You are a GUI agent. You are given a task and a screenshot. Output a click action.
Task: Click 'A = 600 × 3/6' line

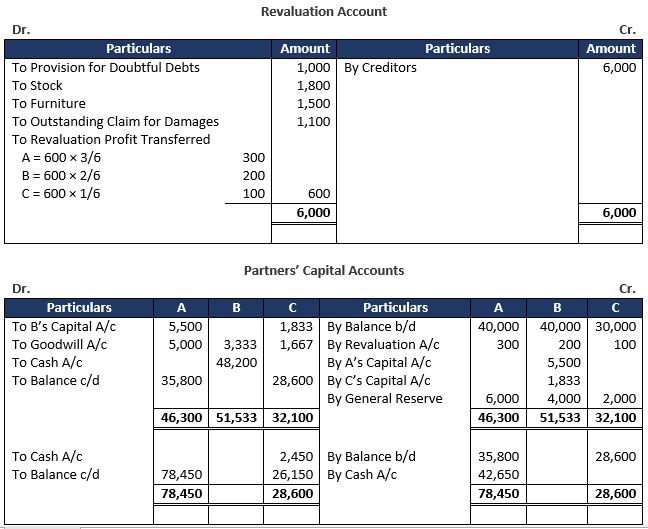[61, 157]
